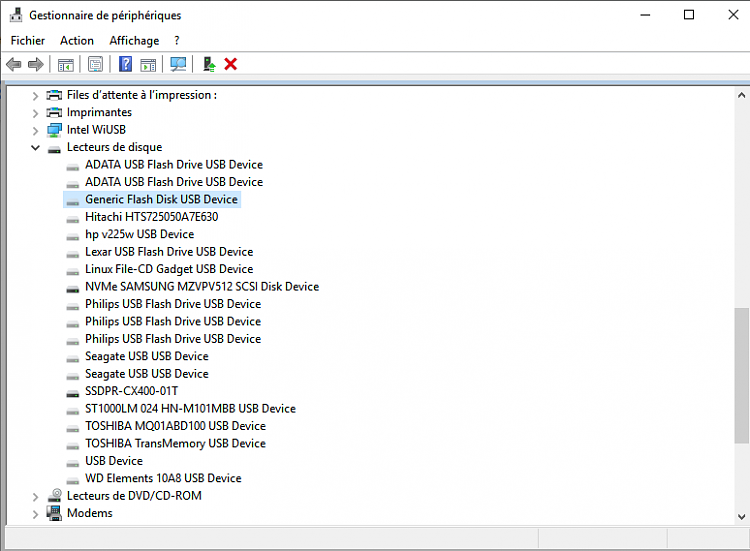Click the vertical scrollbar down arrow
The height and width of the screenshot is (551, 750).
pos(741,516)
